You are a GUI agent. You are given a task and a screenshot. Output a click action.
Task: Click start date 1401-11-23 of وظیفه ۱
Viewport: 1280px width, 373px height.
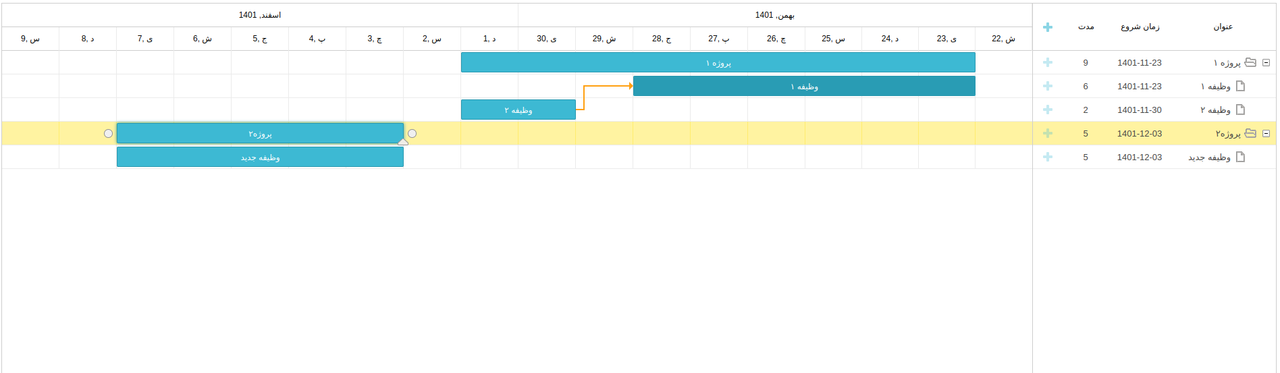tap(1139, 86)
